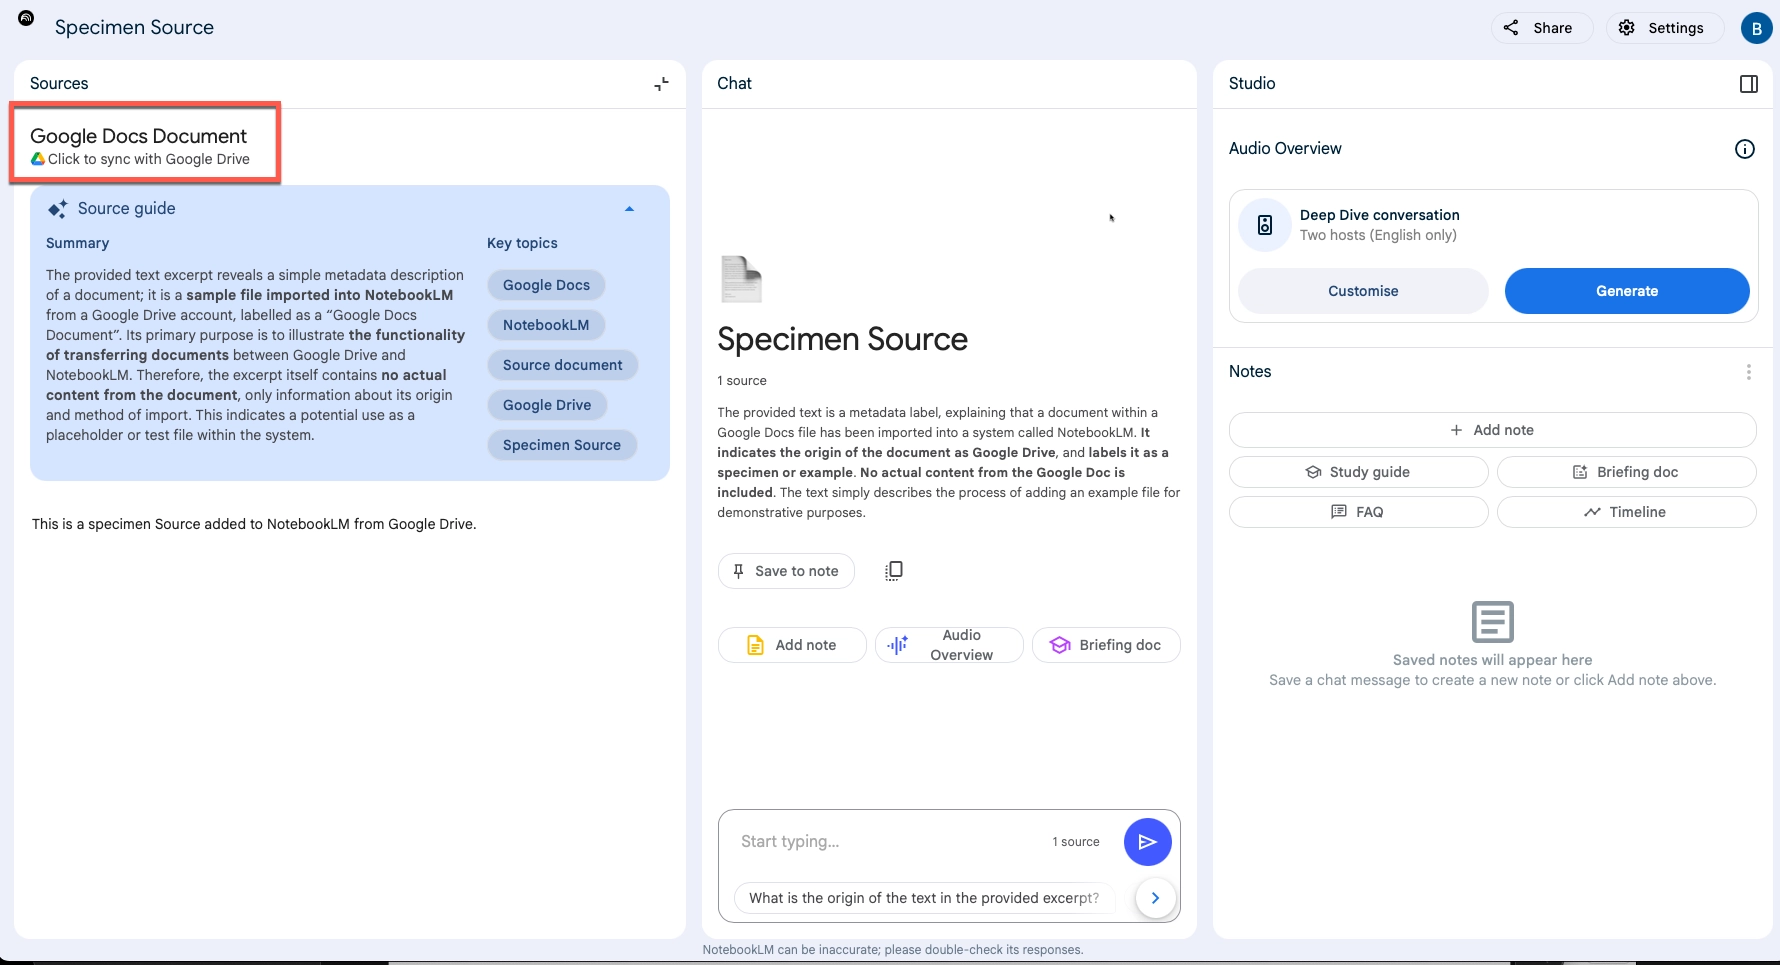Send the chat message
This screenshot has width=1780, height=965.
click(1147, 842)
